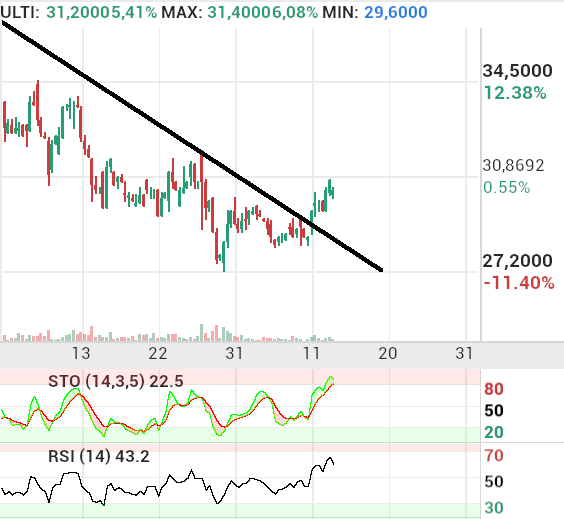Click the RSI level 30 label

tap(494, 508)
